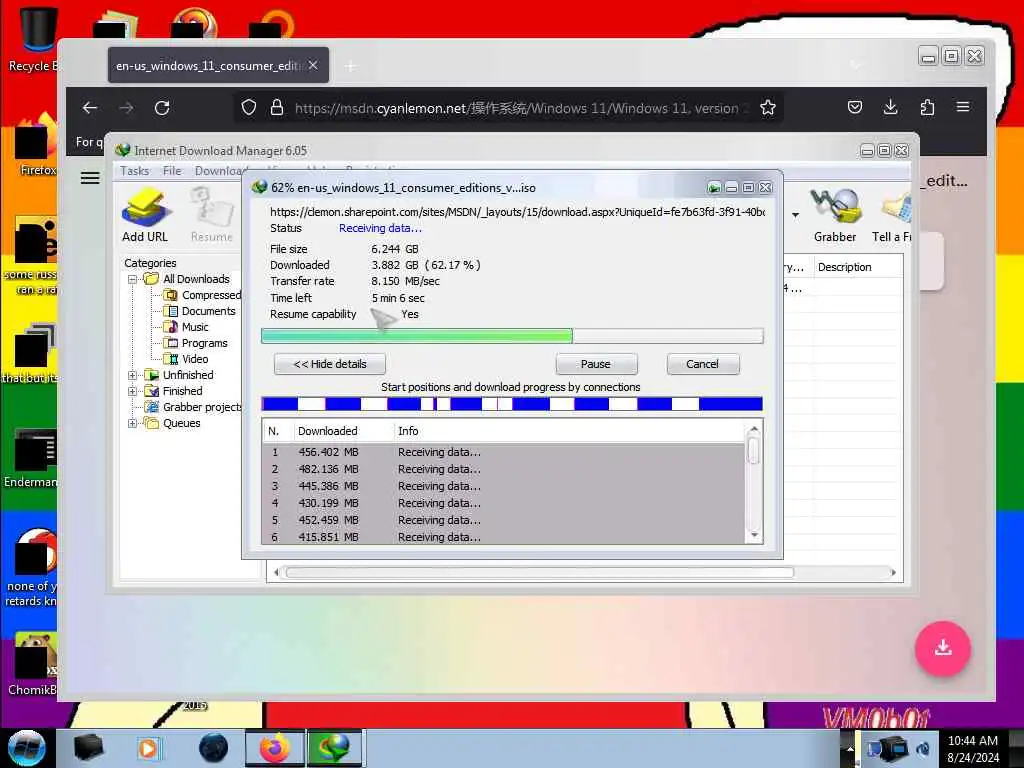
Task: Collapse the All Downloads tree node
Action: click(x=133, y=280)
